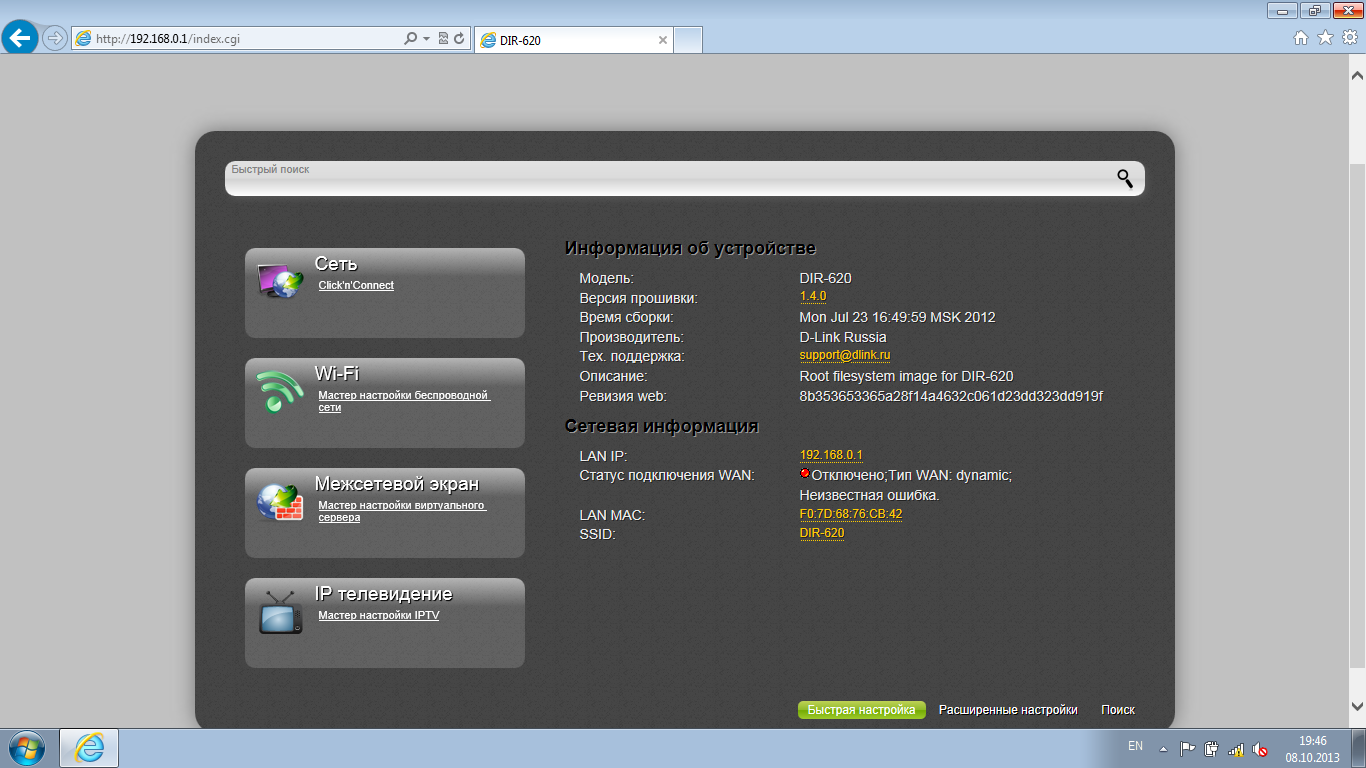Click the Сетевая информация heading
The image size is (1366, 768).
point(662,426)
